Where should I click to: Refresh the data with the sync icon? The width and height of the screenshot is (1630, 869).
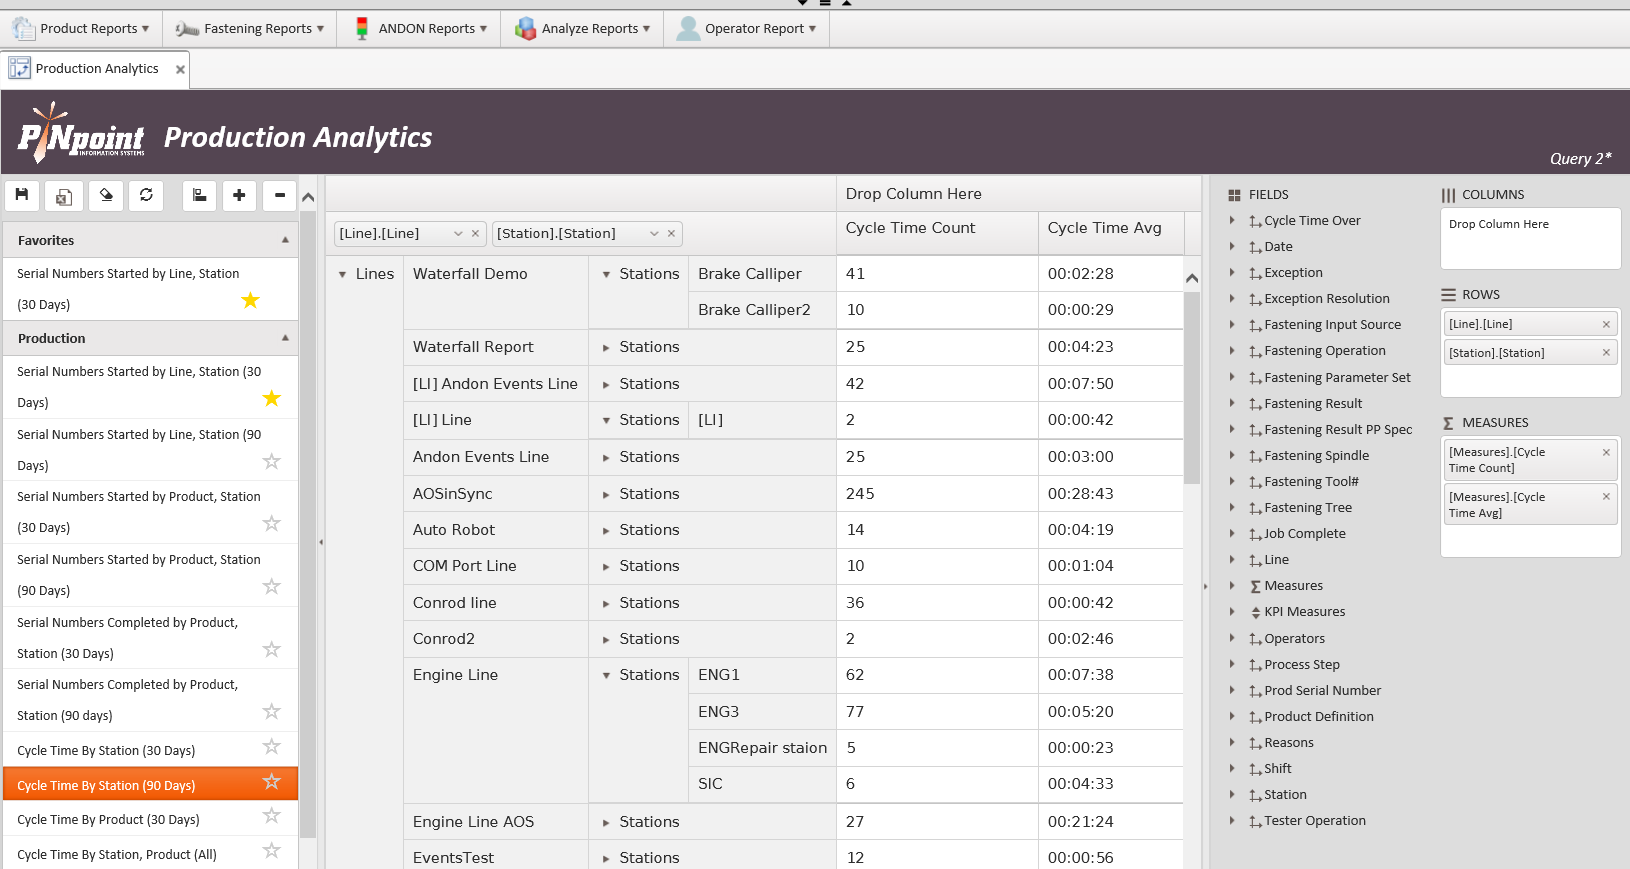point(146,195)
